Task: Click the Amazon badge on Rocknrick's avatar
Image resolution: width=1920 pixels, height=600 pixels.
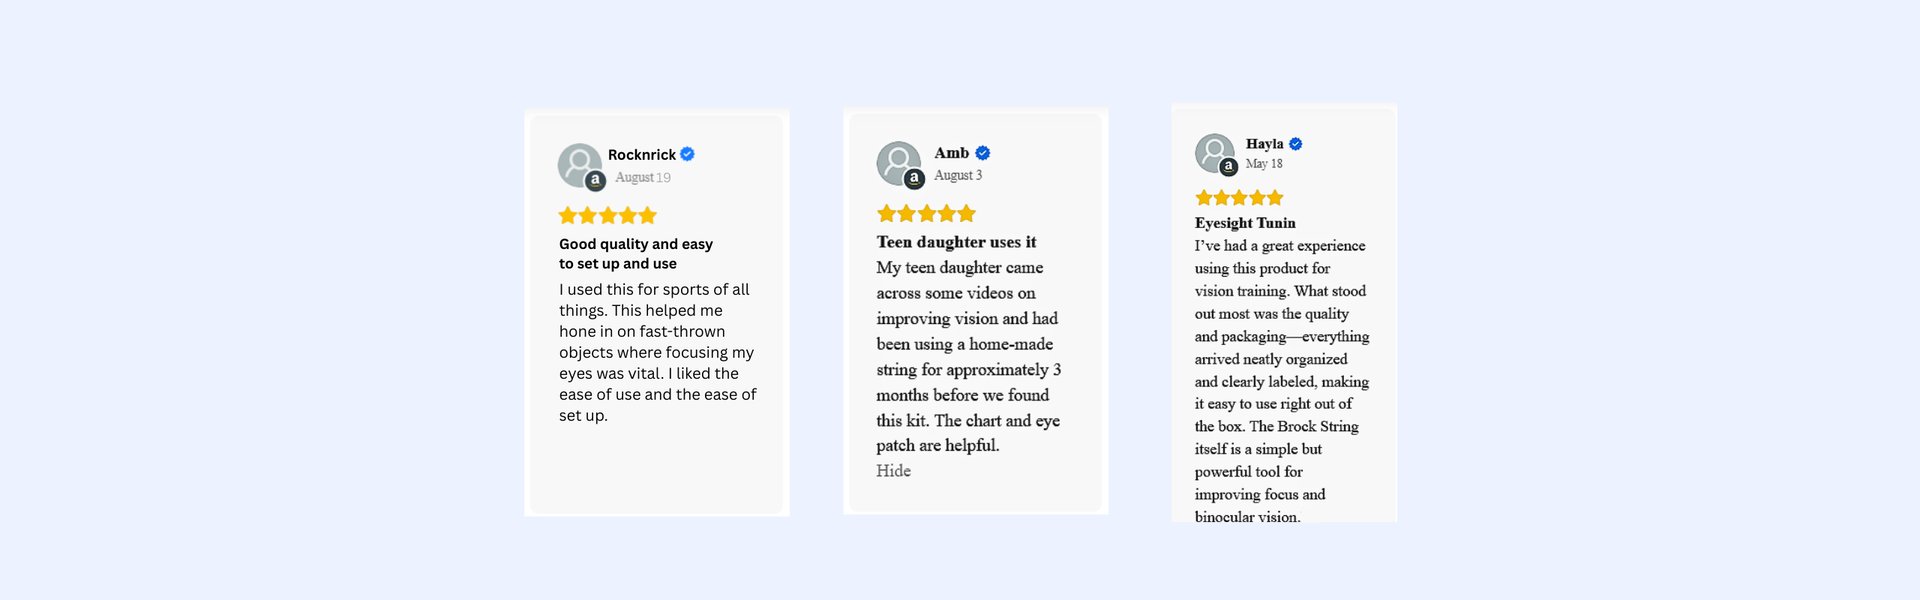Action: [x=595, y=181]
